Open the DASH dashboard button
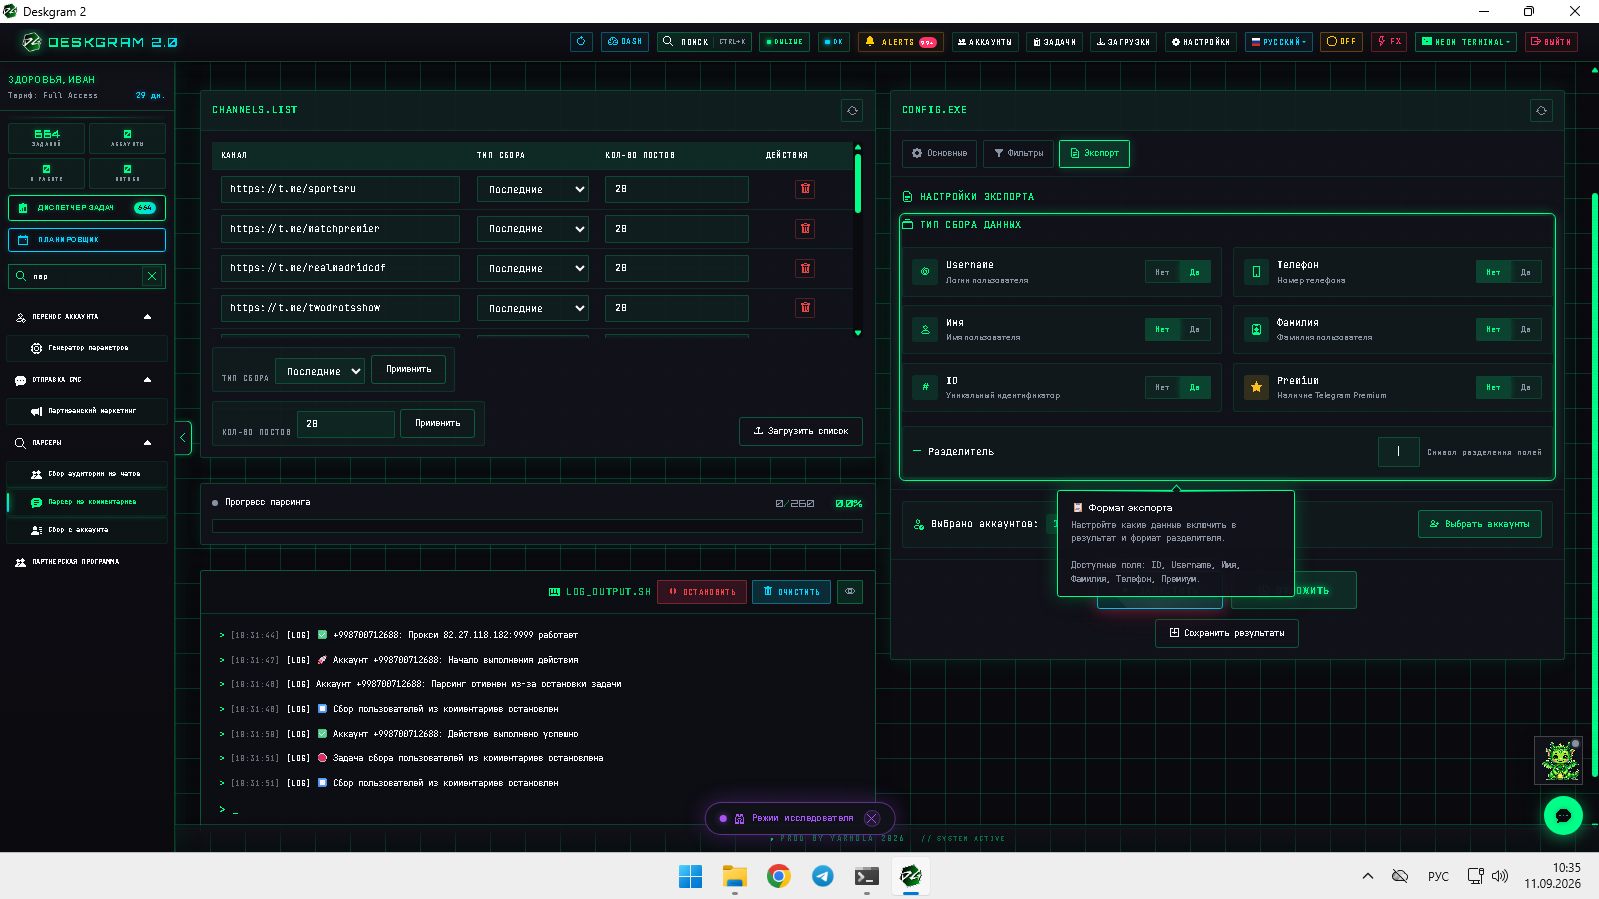Screen dimensions: 1599x899 625,42
